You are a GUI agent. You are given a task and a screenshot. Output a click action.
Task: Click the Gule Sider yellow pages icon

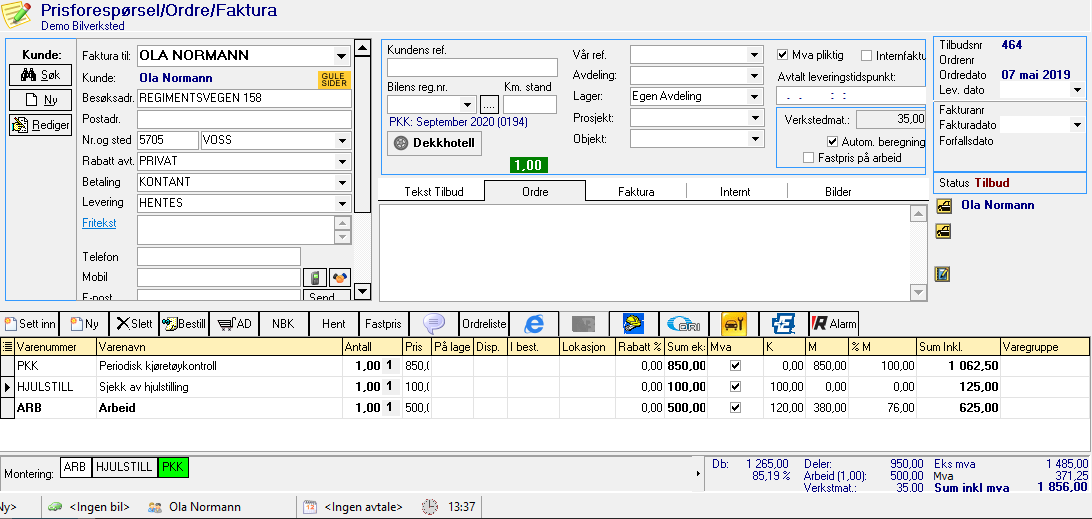click(x=333, y=80)
